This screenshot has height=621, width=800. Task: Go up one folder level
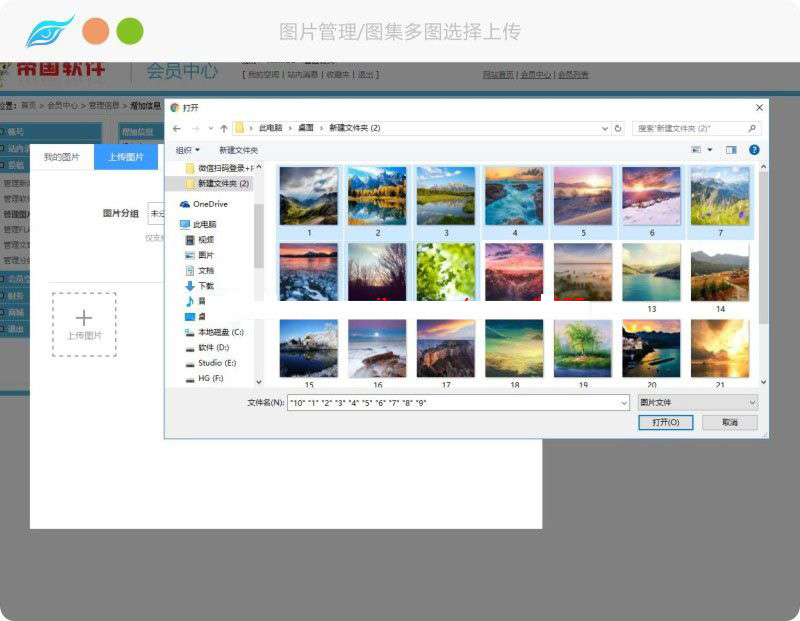click(223, 128)
